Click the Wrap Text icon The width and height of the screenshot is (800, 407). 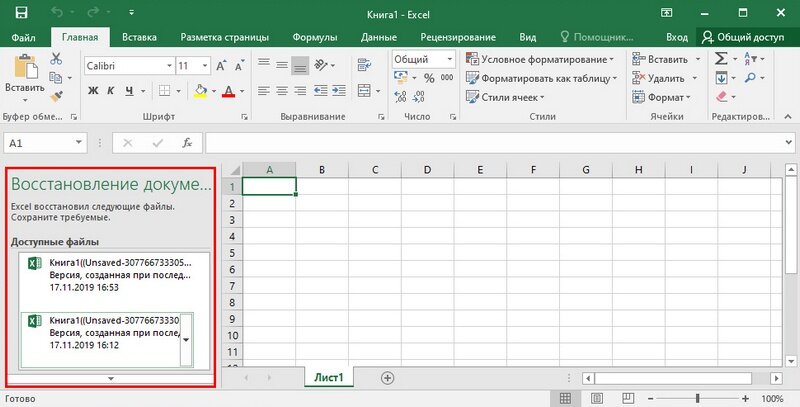tap(364, 65)
